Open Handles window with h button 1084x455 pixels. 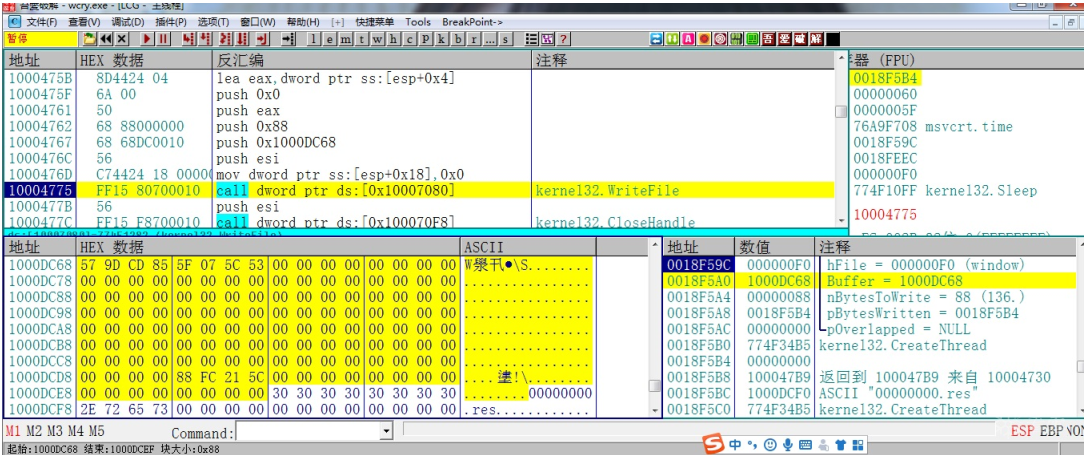click(393, 39)
